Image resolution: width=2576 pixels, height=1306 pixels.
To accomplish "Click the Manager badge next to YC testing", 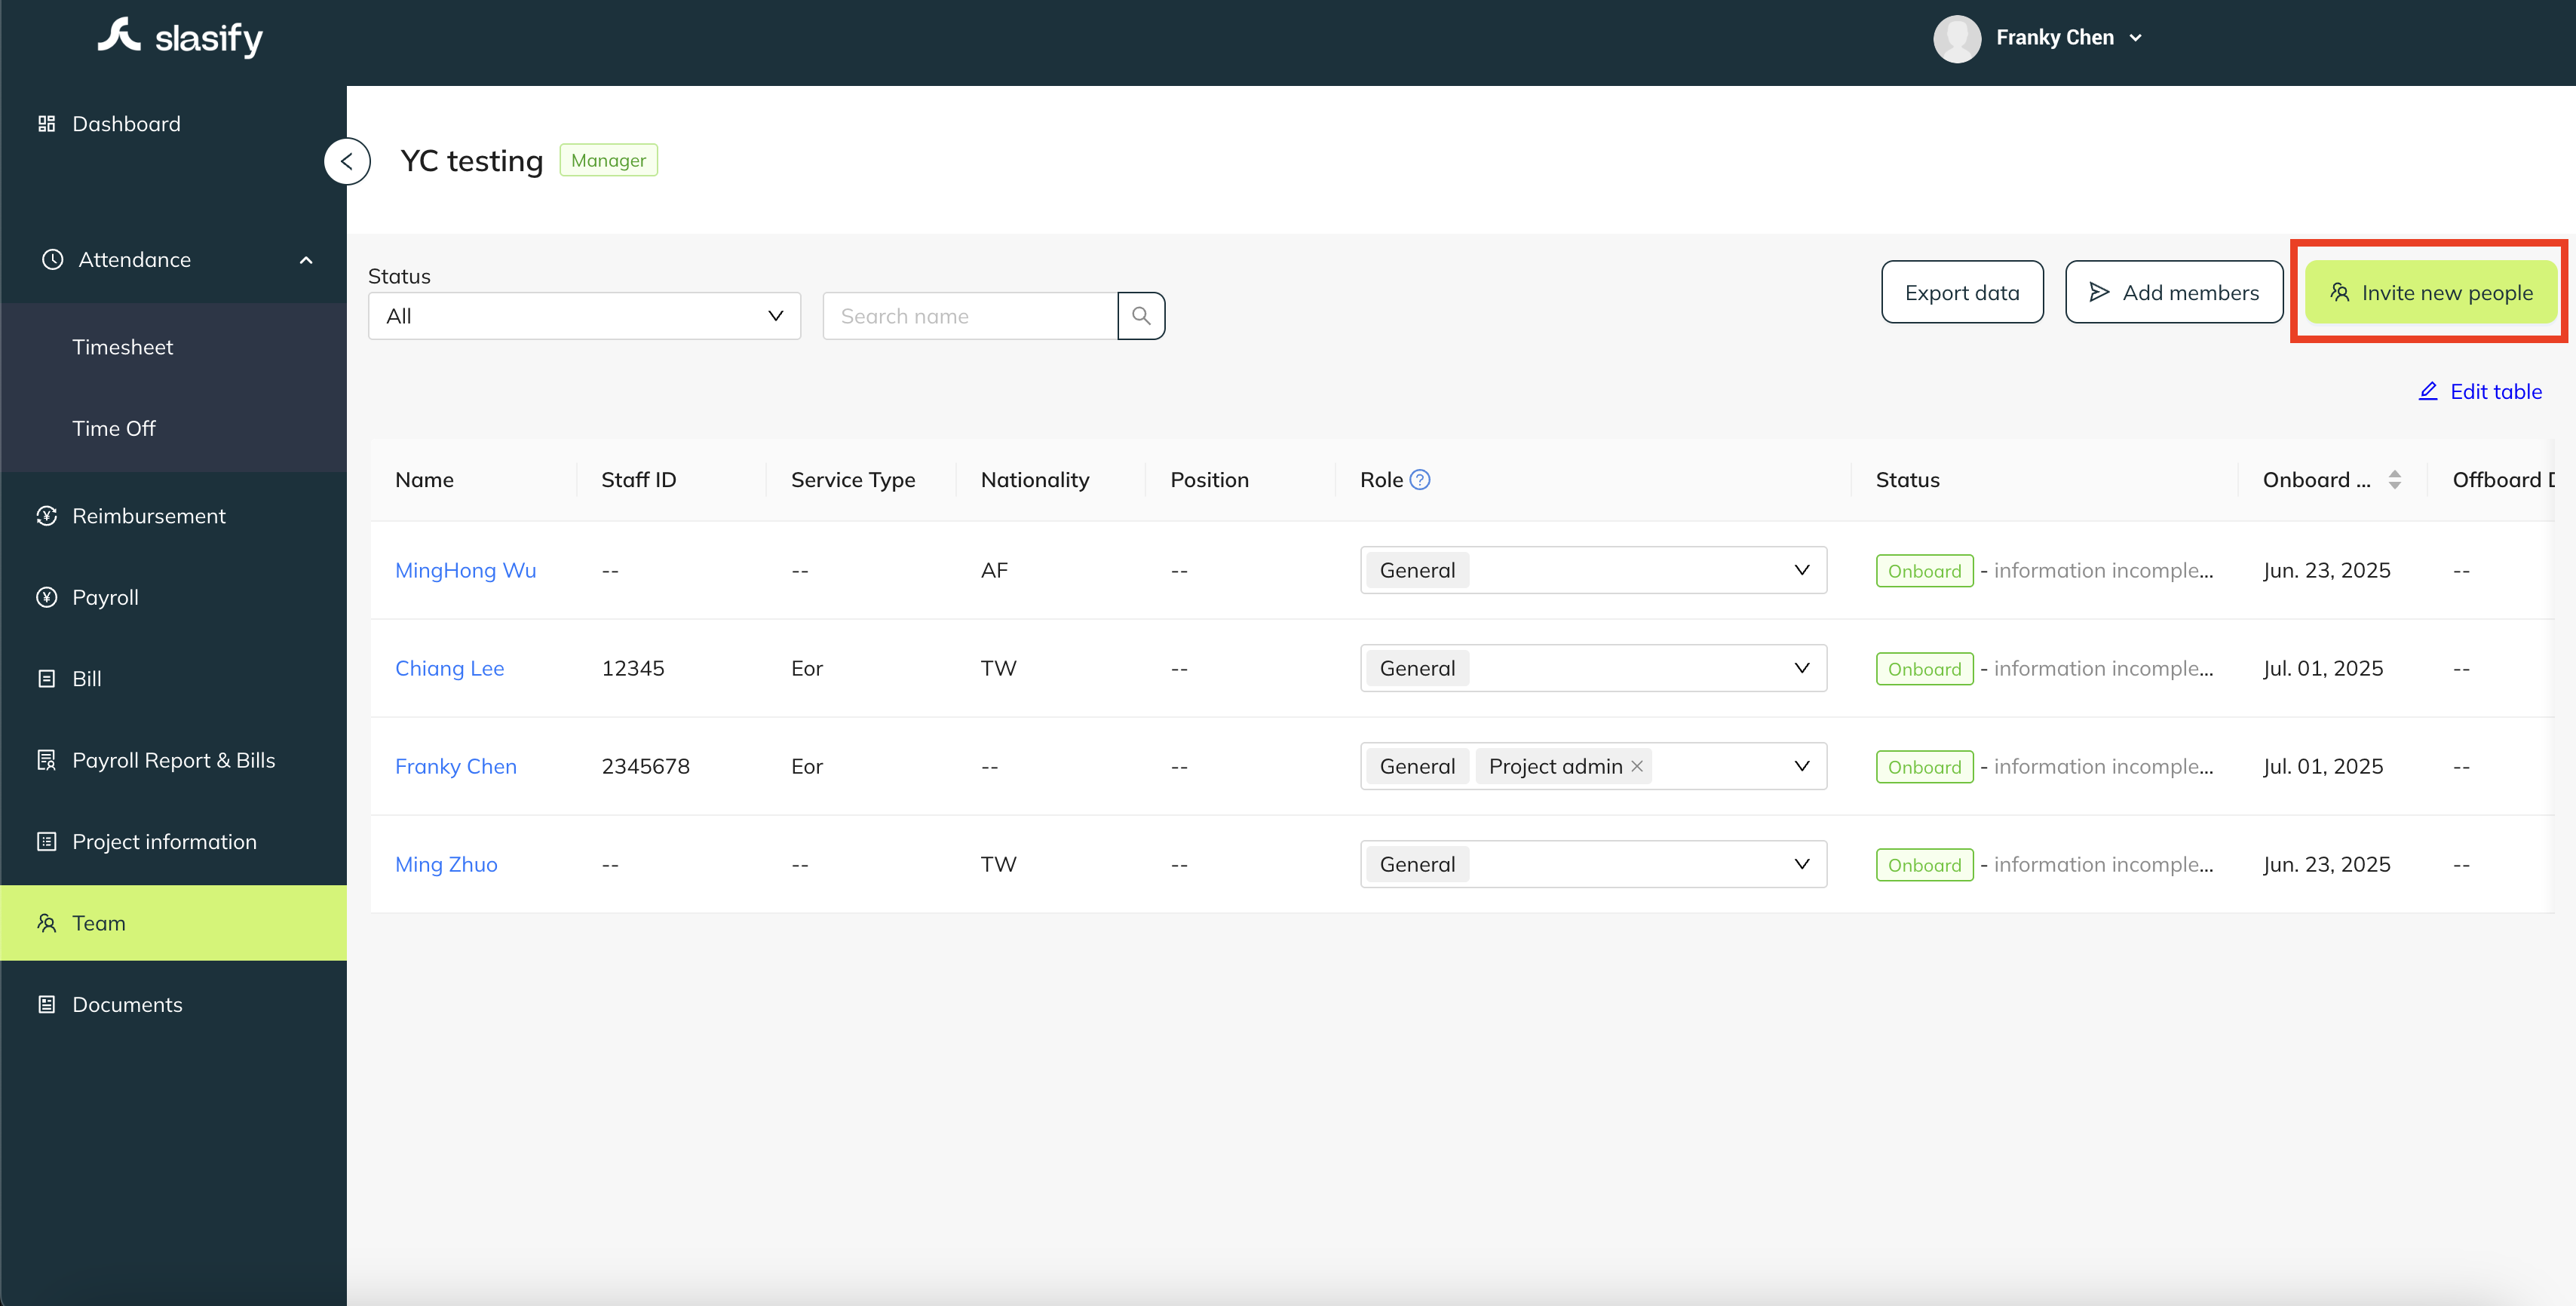I will point(608,160).
